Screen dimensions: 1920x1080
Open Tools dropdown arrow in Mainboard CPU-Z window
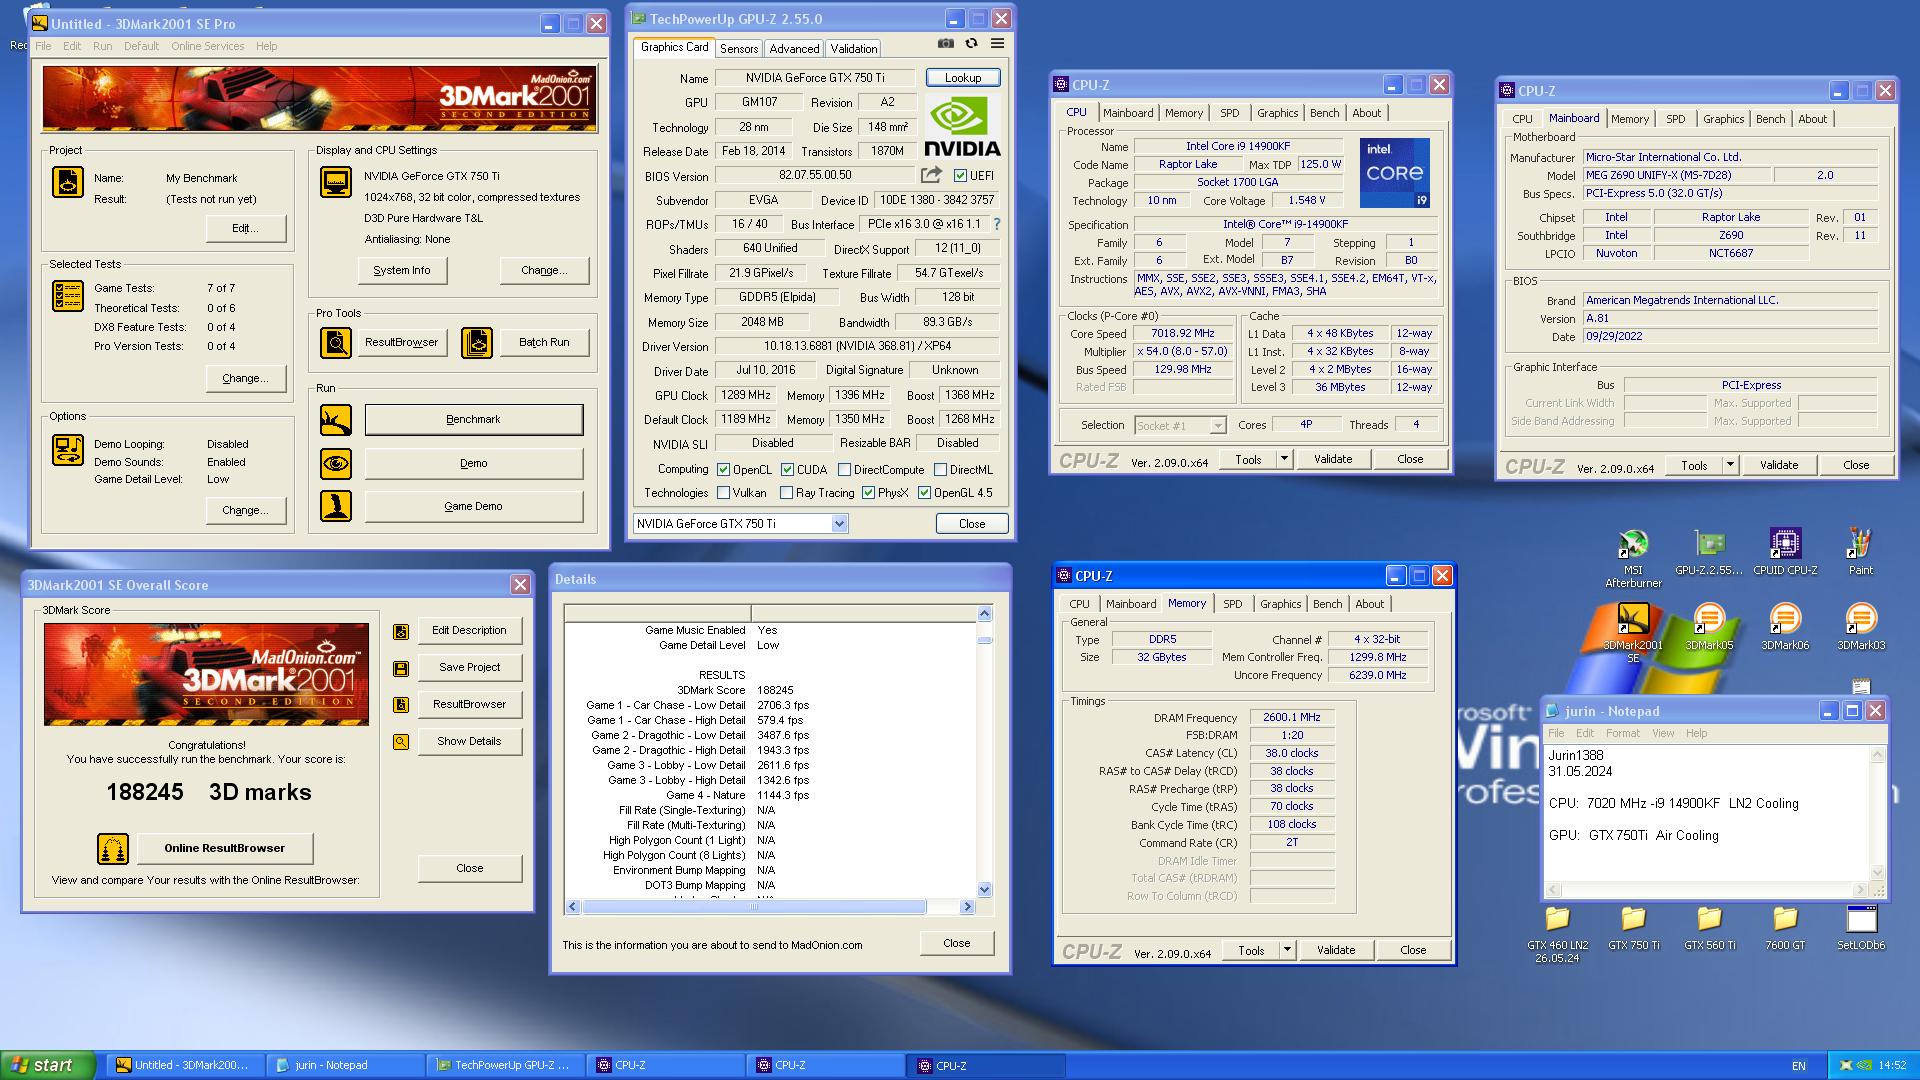[1730, 465]
